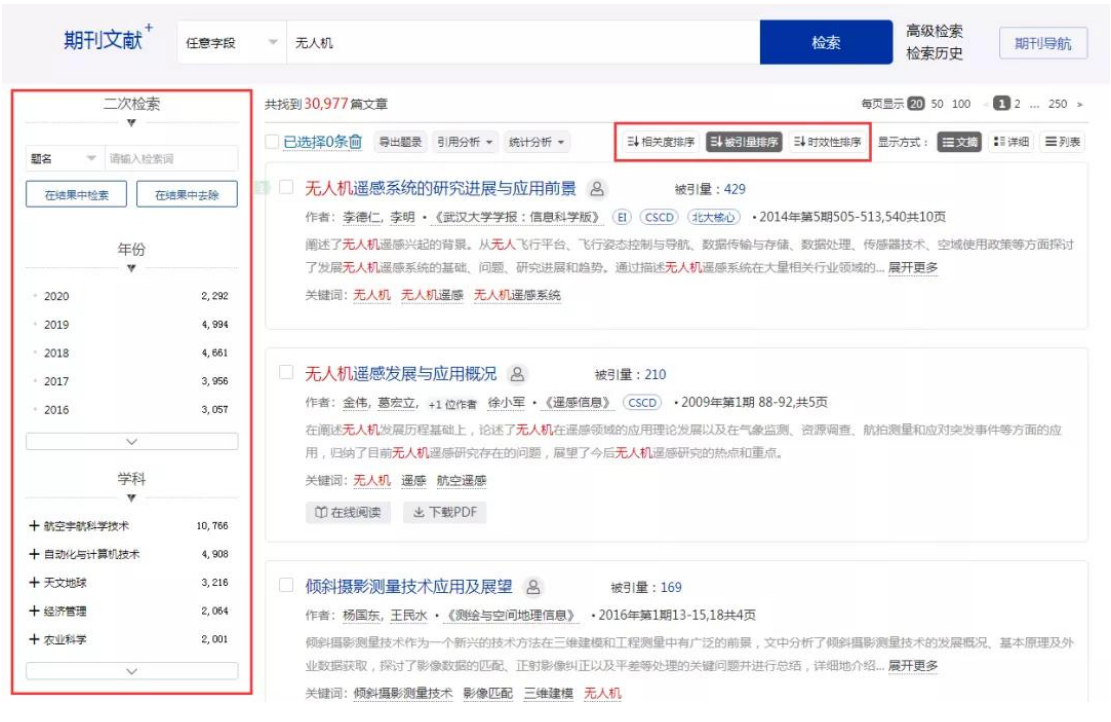Click the blue 检索 search button
The image size is (1111, 722).
coord(825,43)
